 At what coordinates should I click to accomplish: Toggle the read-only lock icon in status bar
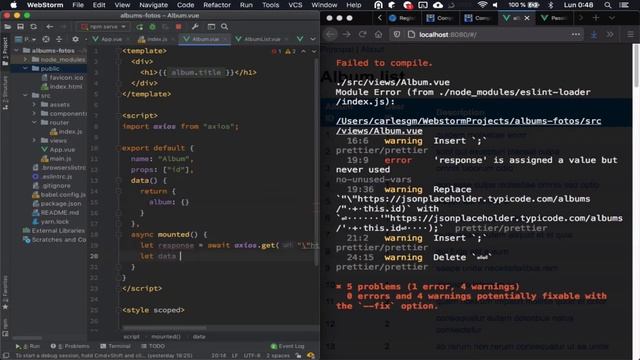pos(298,356)
